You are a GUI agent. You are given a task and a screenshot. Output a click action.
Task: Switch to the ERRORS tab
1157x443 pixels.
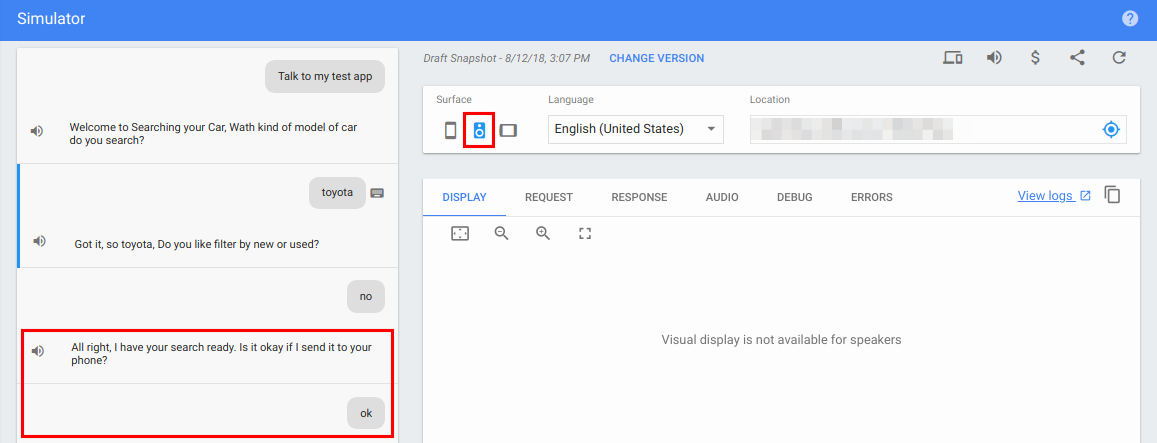pyautogui.click(x=871, y=197)
